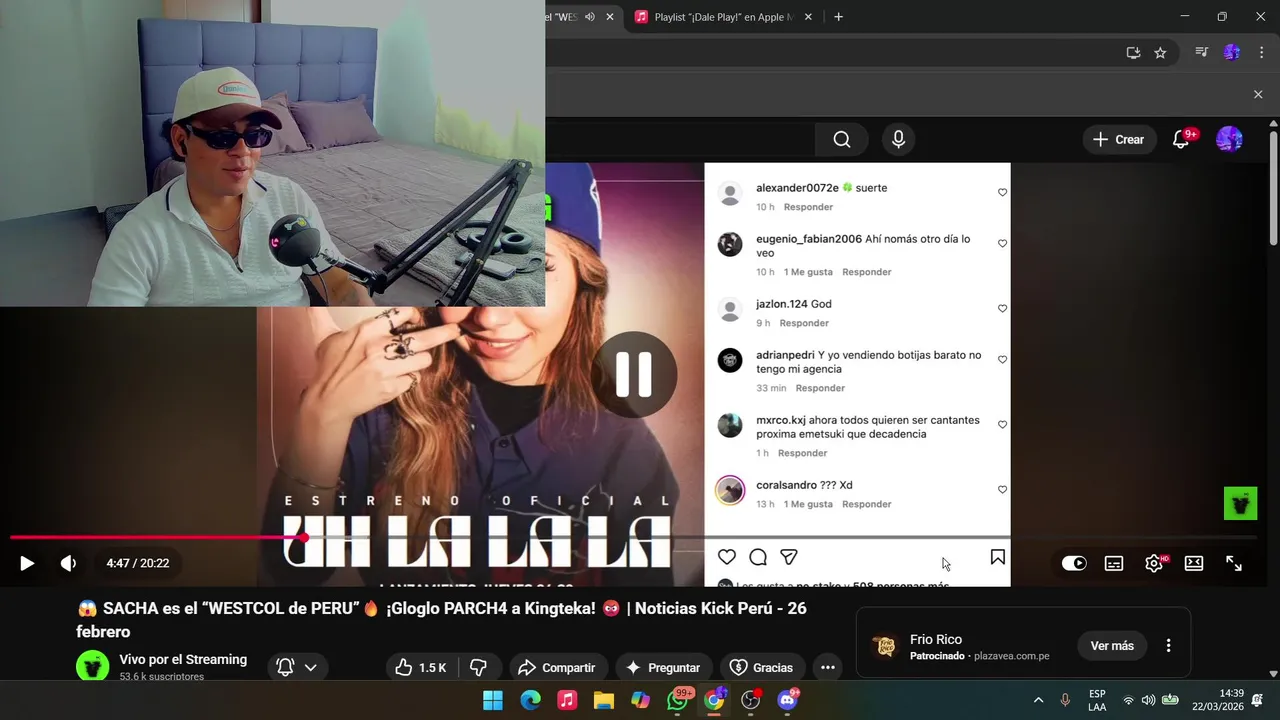
Task: Open the YouTube notifications bell
Action: click(1181, 140)
